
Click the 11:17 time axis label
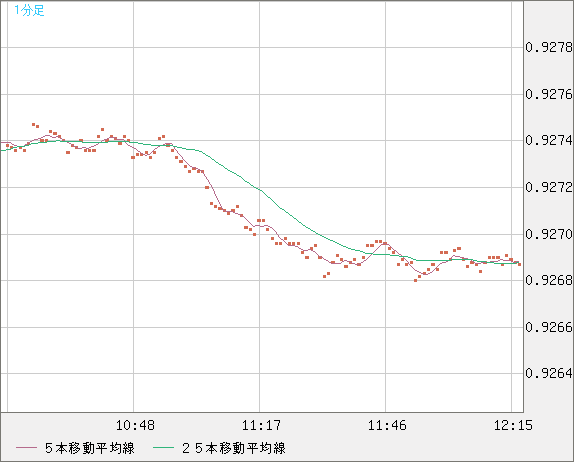pyautogui.click(x=261, y=425)
